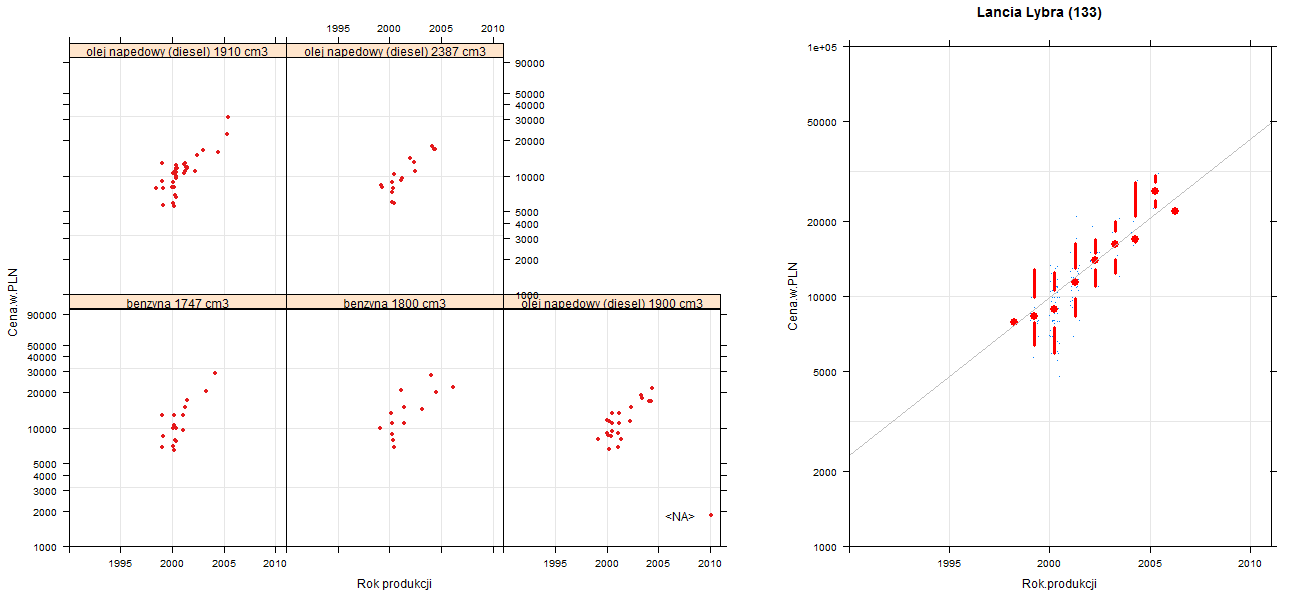Click the "1000" tick on the Lancia Lybra plot
This screenshot has height=600, width=1300.
pos(826,547)
